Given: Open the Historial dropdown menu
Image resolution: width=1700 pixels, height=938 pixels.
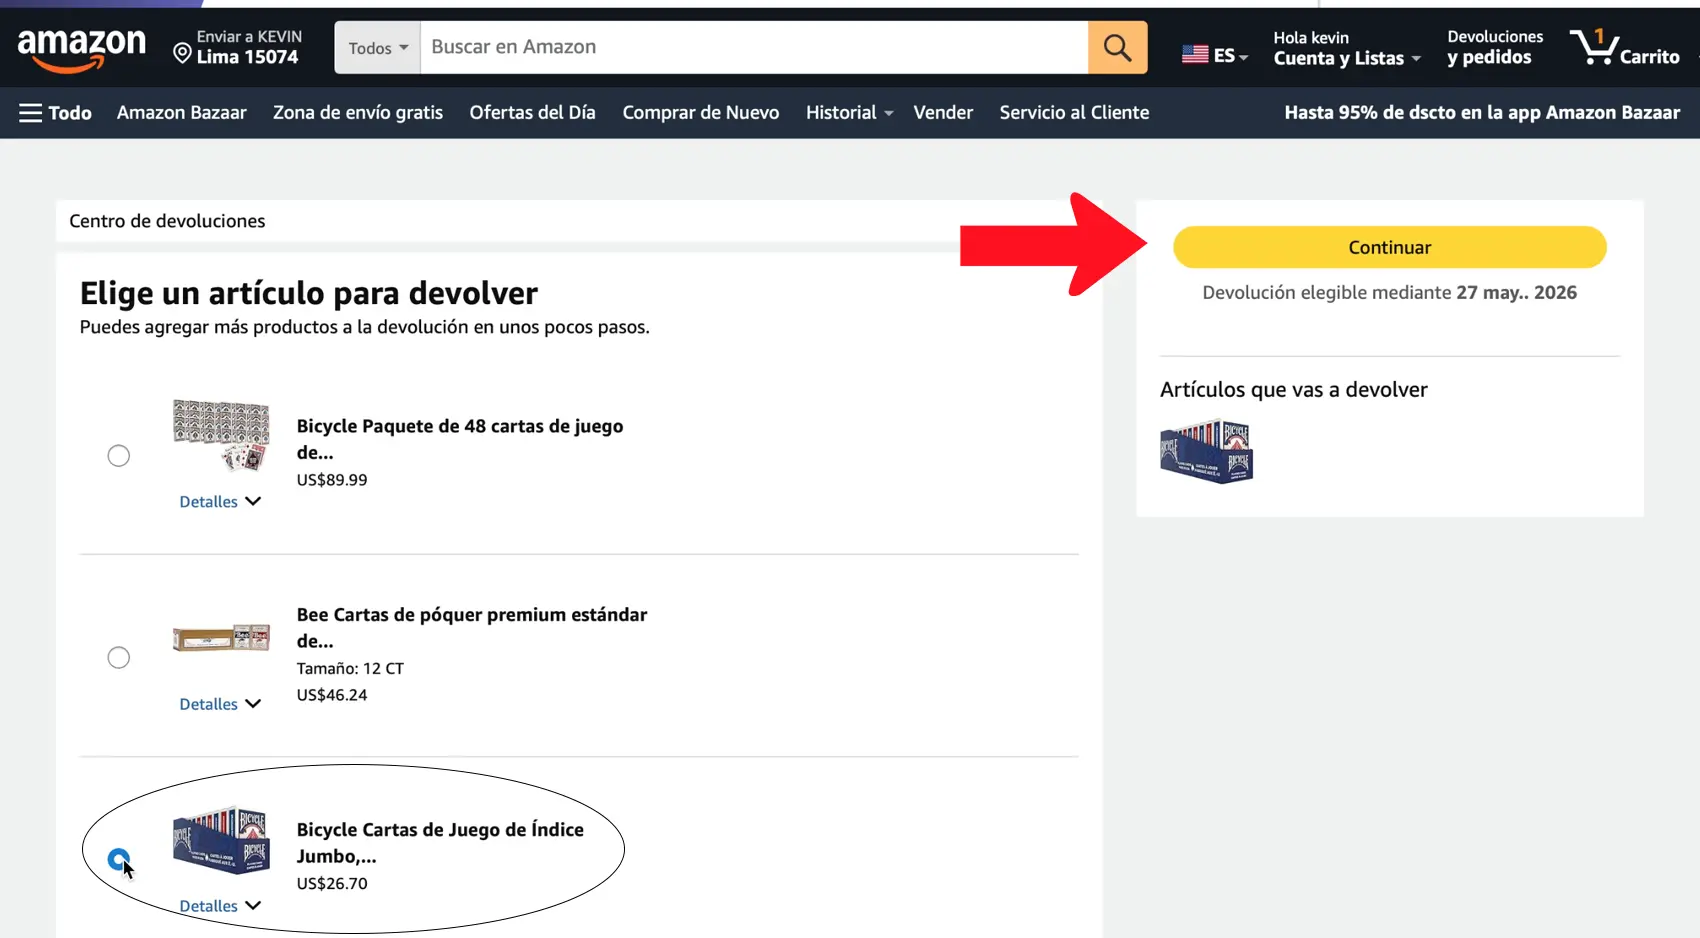Looking at the screenshot, I should (x=849, y=113).
